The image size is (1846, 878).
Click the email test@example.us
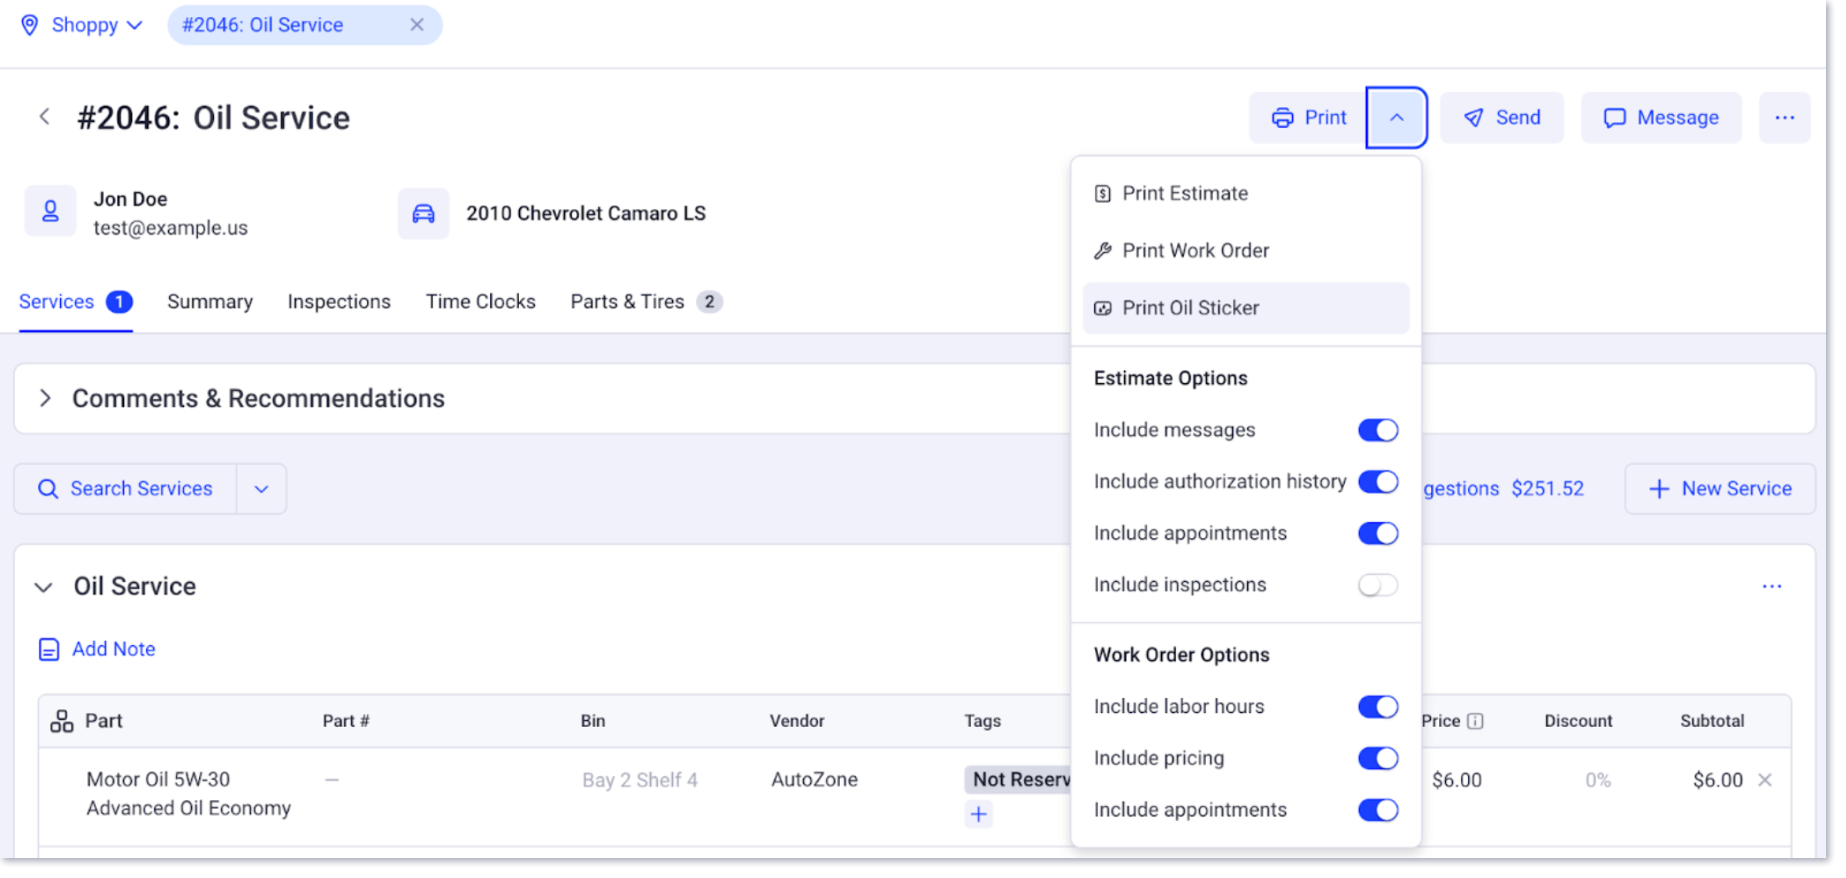(x=170, y=228)
